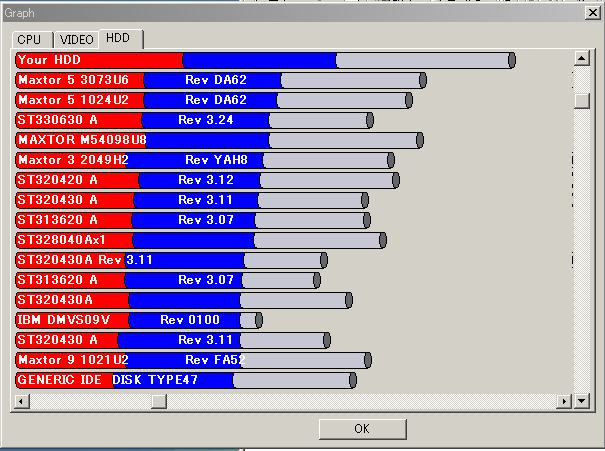This screenshot has height=451, width=605.
Task: Click the ST320420 A Rev 3.12 bar
Action: [208, 180]
